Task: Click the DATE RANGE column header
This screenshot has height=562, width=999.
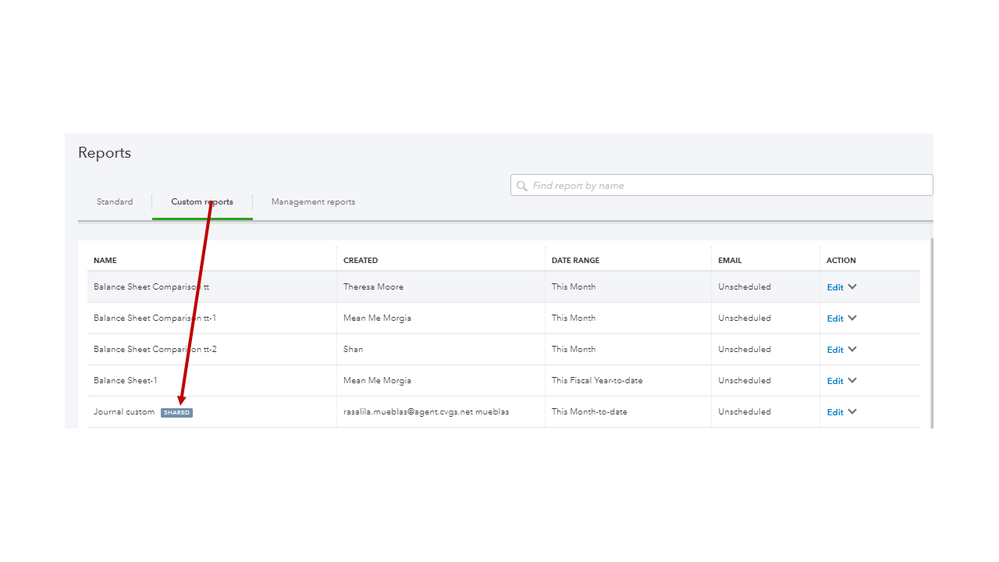Action: click(576, 260)
